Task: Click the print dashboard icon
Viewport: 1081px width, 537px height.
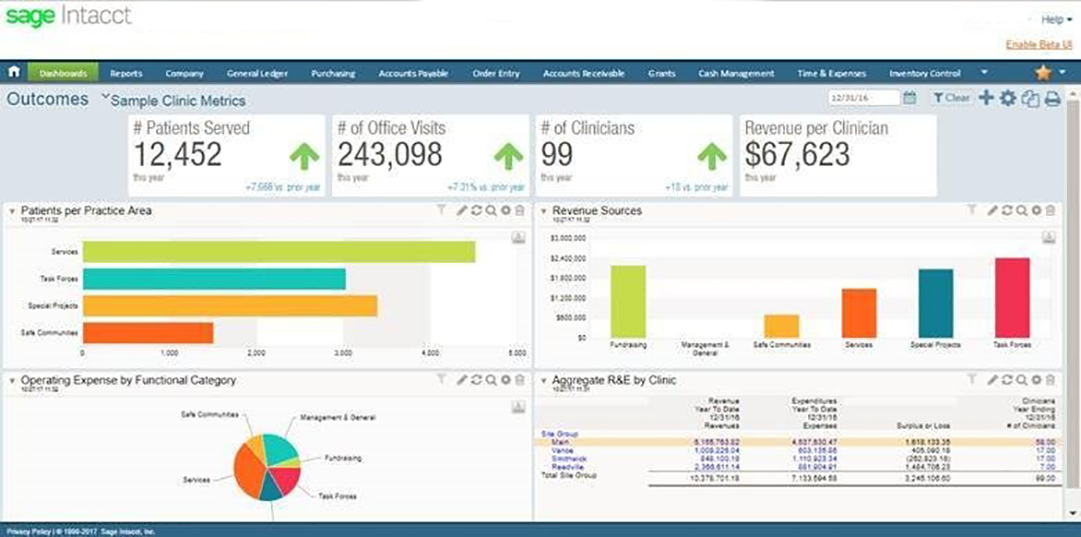Action: coord(1052,98)
